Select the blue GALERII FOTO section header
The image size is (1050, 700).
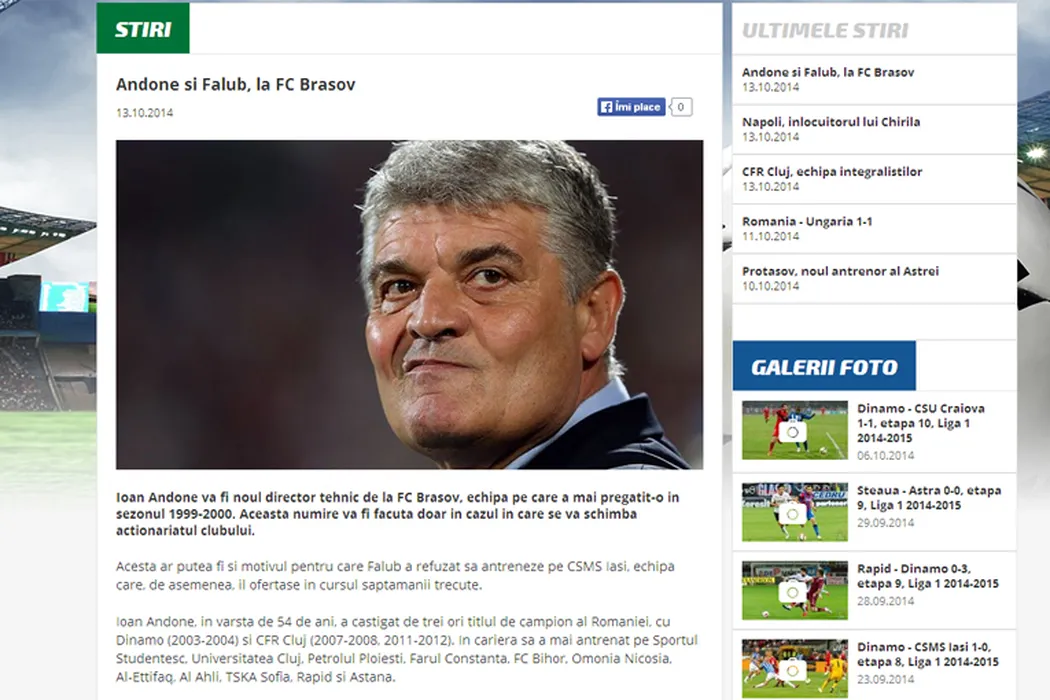tap(824, 366)
